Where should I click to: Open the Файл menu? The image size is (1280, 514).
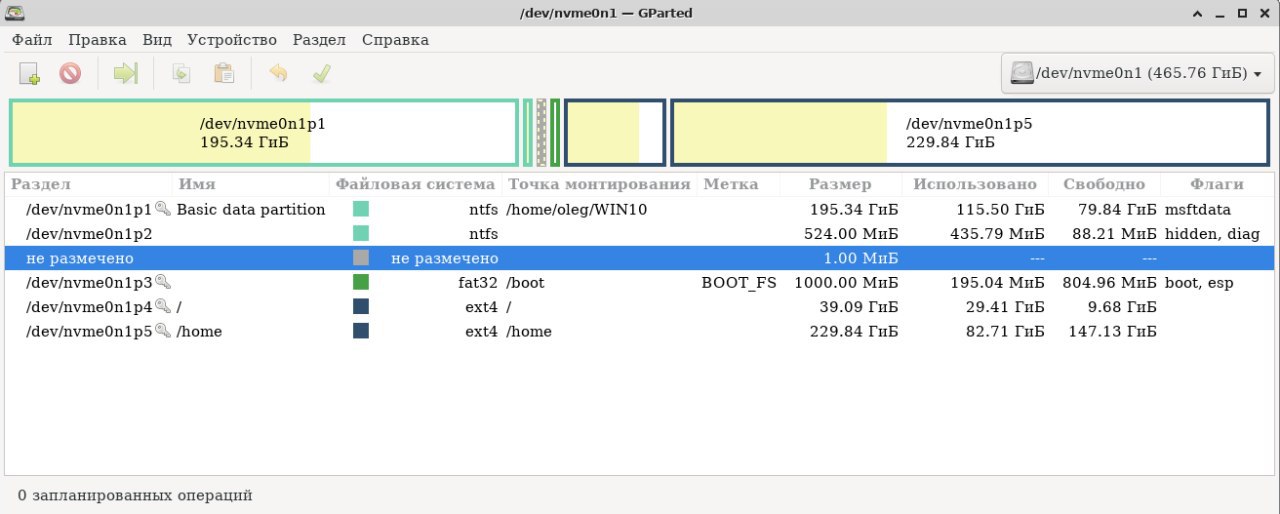pos(32,40)
